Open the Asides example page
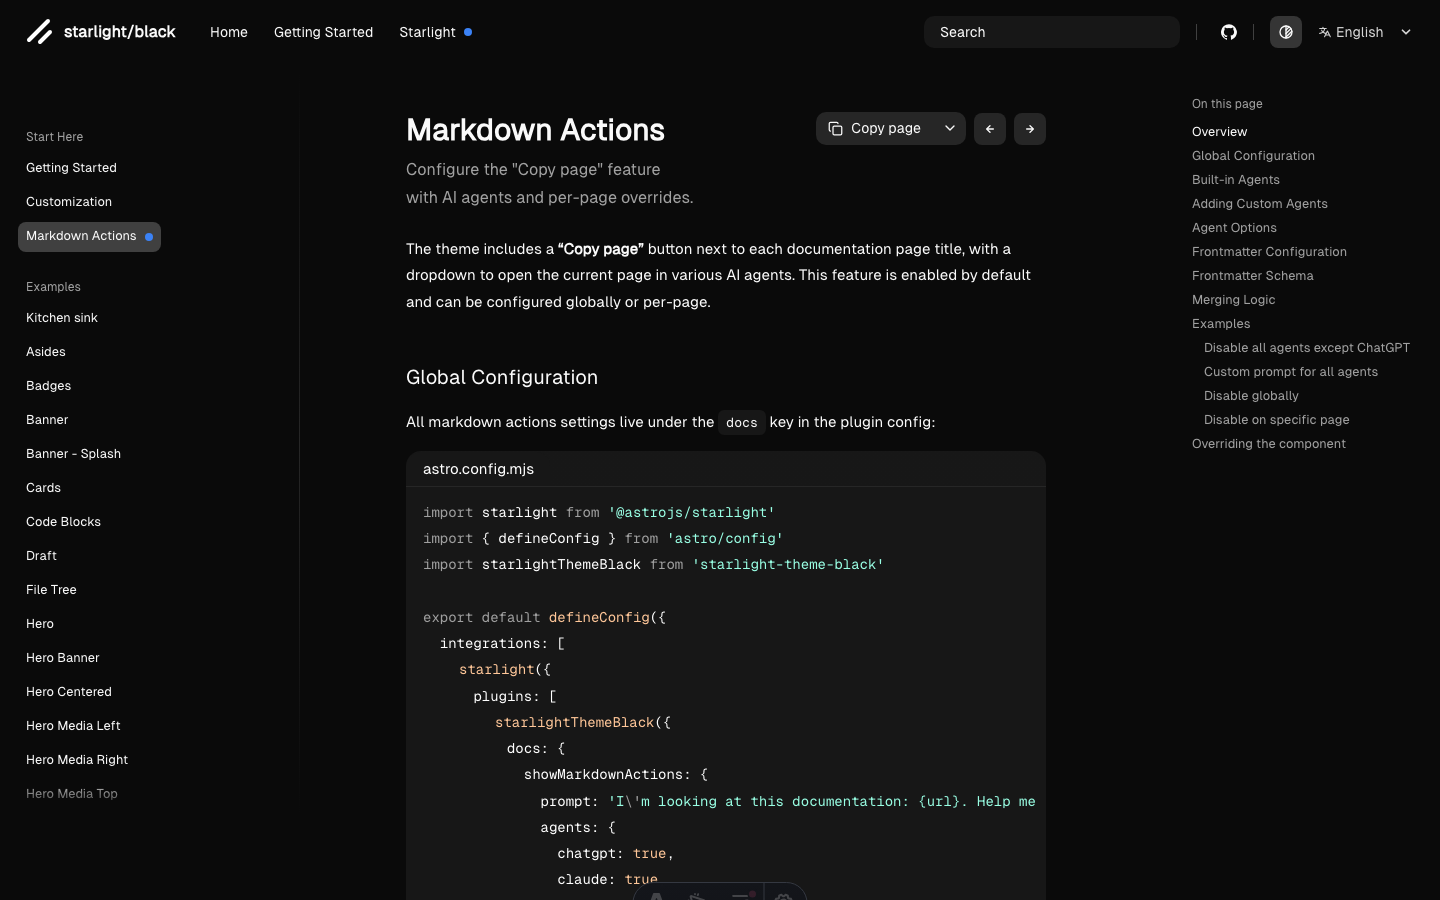The image size is (1440, 900). [x=46, y=352]
